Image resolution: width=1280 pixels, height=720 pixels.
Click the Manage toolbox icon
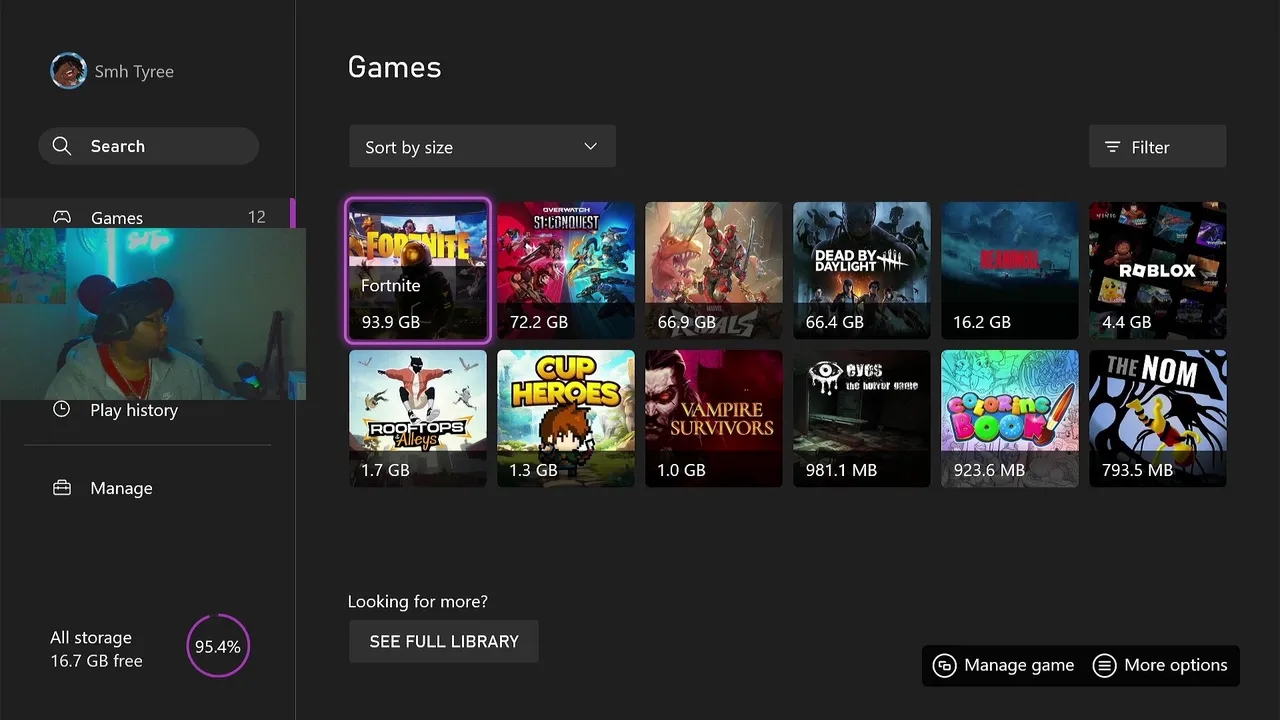(62, 488)
